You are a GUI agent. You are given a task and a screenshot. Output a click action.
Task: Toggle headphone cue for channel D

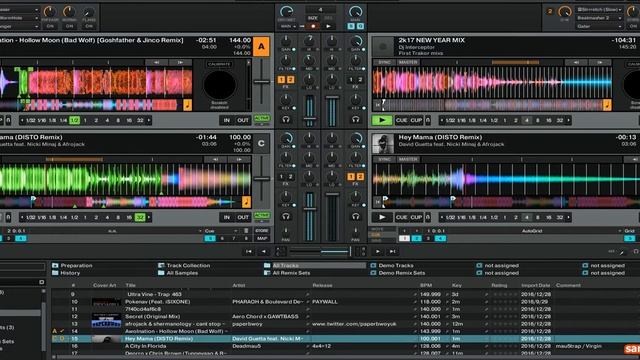356,216
